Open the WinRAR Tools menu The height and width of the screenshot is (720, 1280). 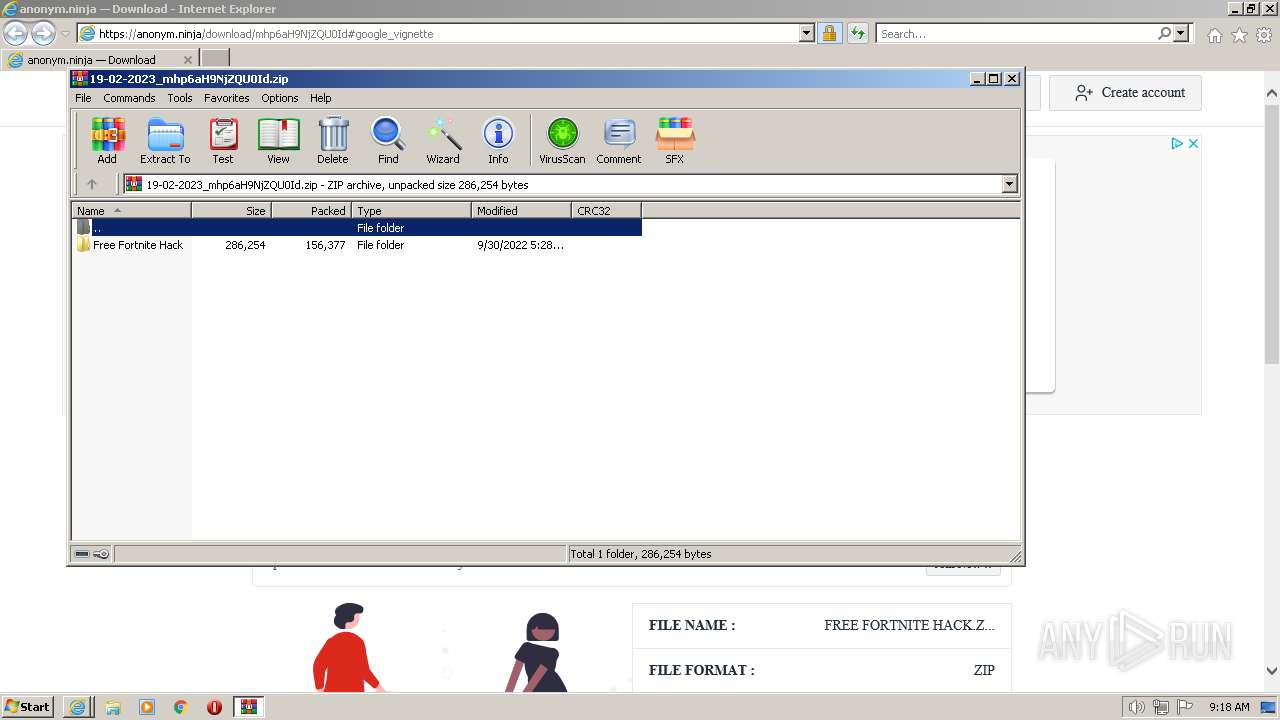click(x=180, y=98)
